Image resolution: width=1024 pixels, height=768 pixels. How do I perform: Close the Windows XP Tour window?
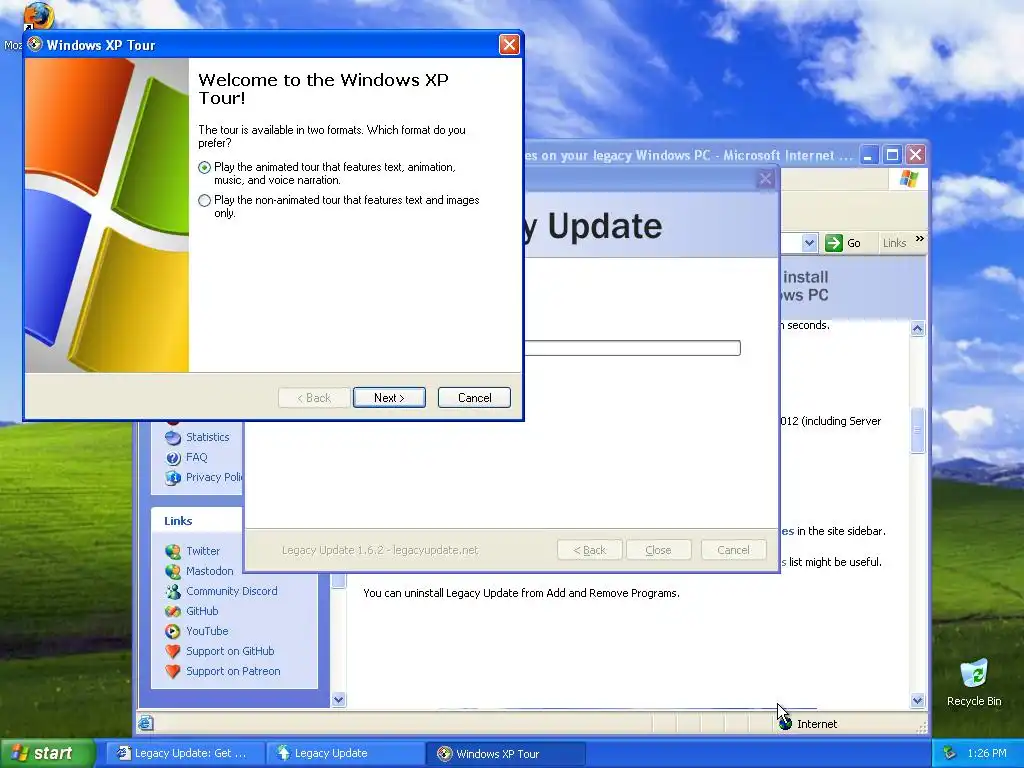coord(509,44)
